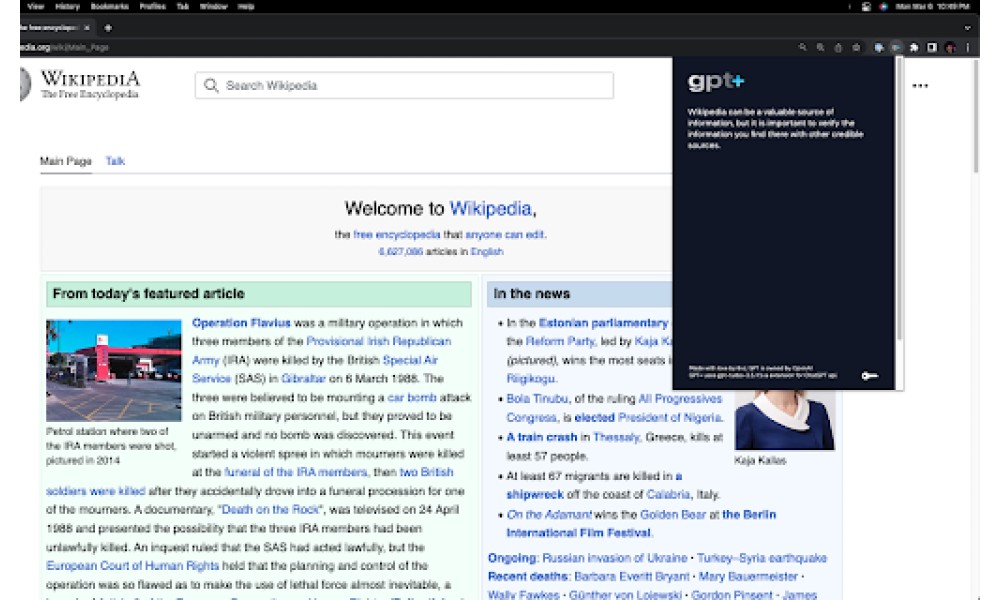Follow the Thessaly link

point(616,437)
